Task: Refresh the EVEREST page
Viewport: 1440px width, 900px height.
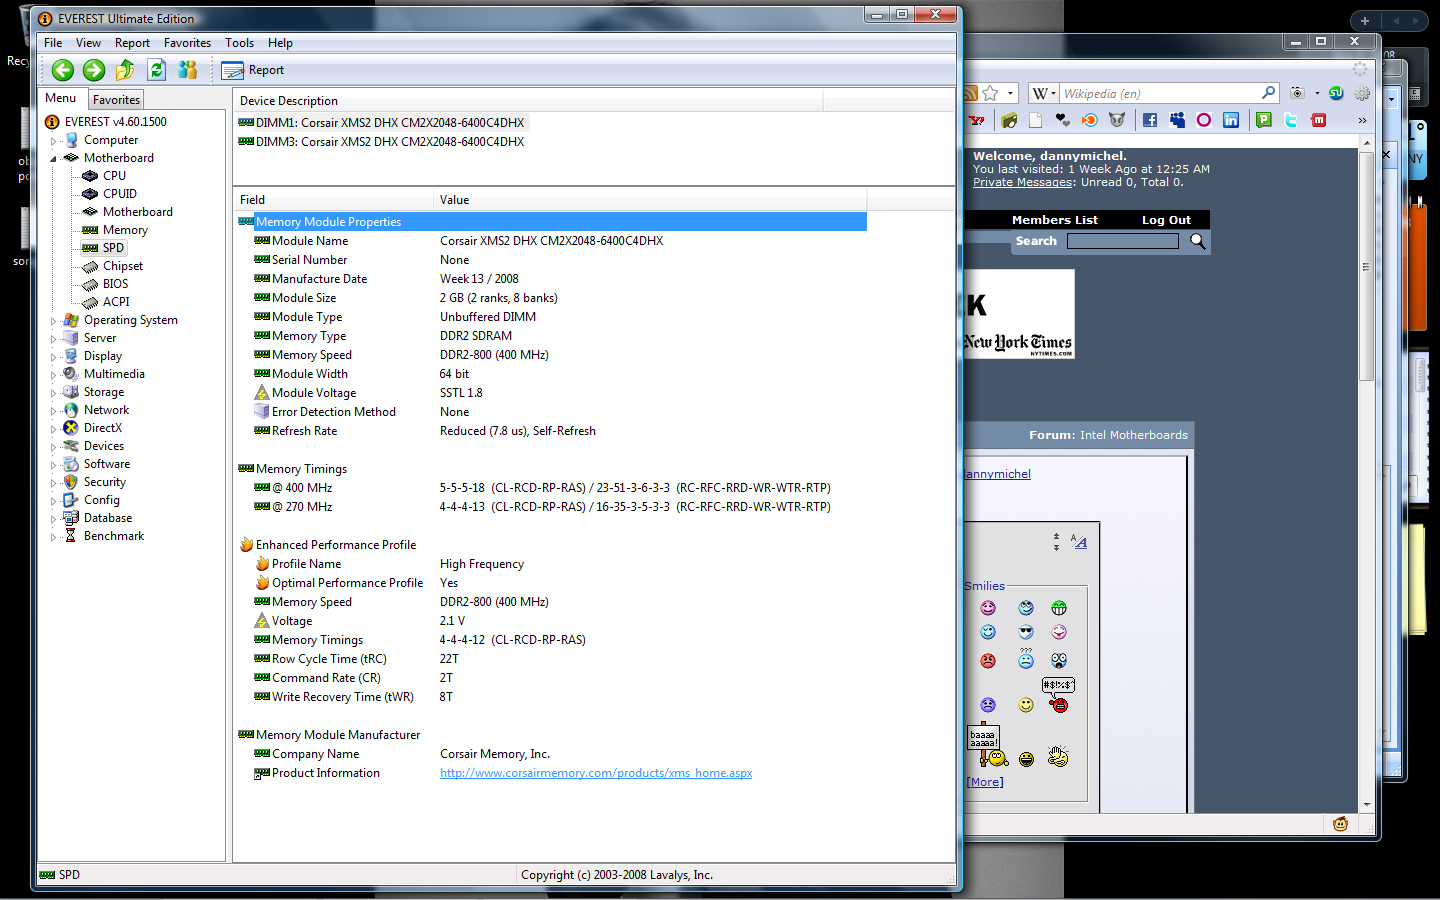Action: click(157, 70)
